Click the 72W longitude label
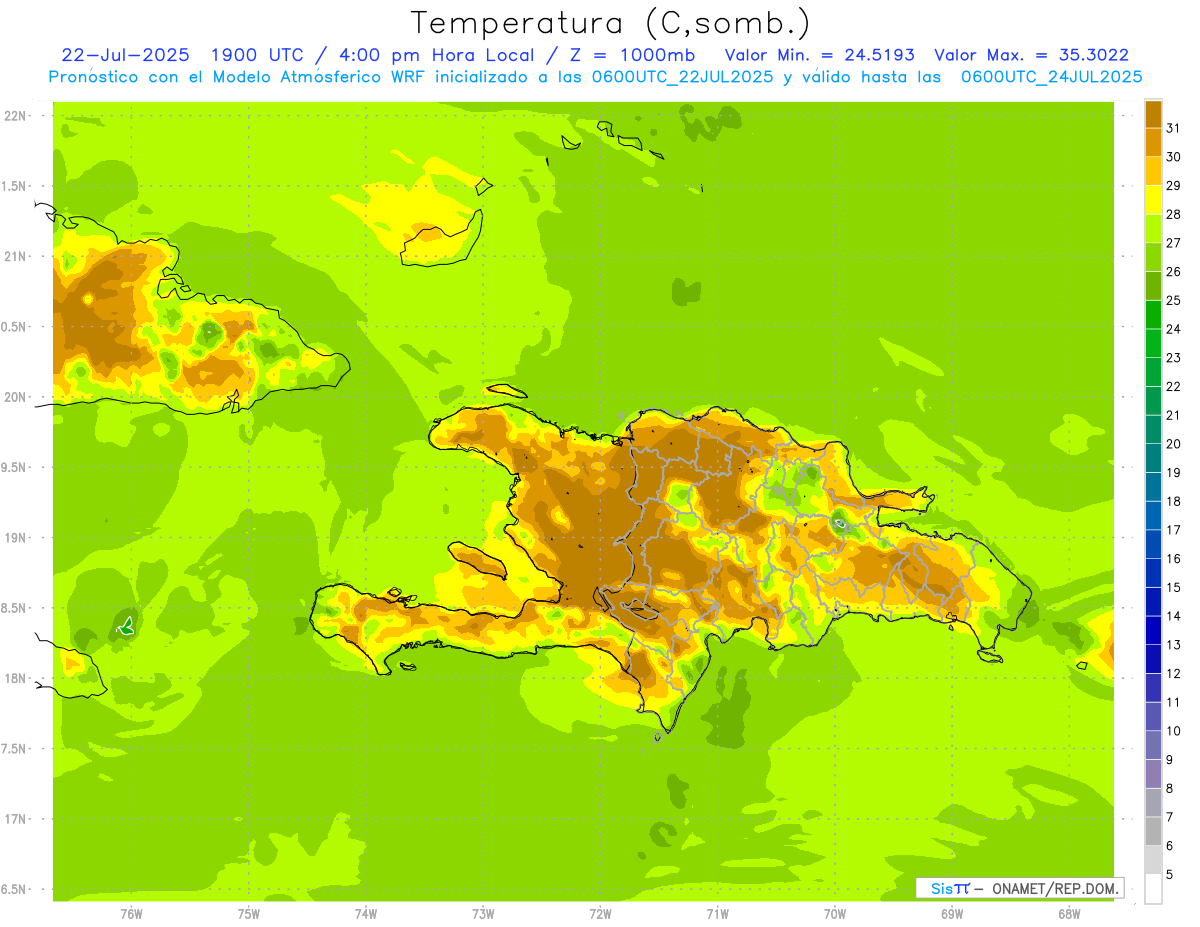This screenshot has height=927, width=1200. click(600, 914)
